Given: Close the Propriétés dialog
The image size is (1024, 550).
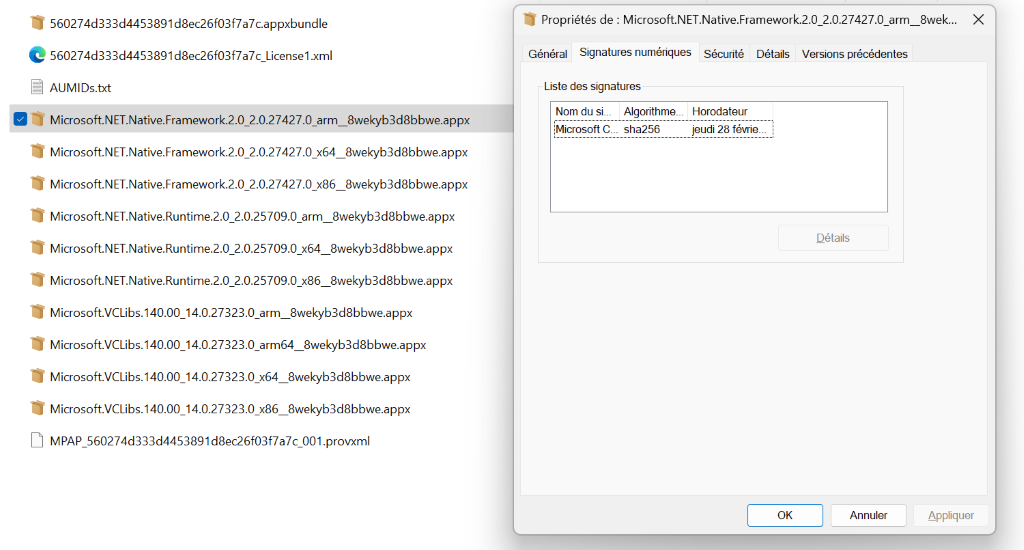Looking at the screenshot, I should [x=978, y=20].
